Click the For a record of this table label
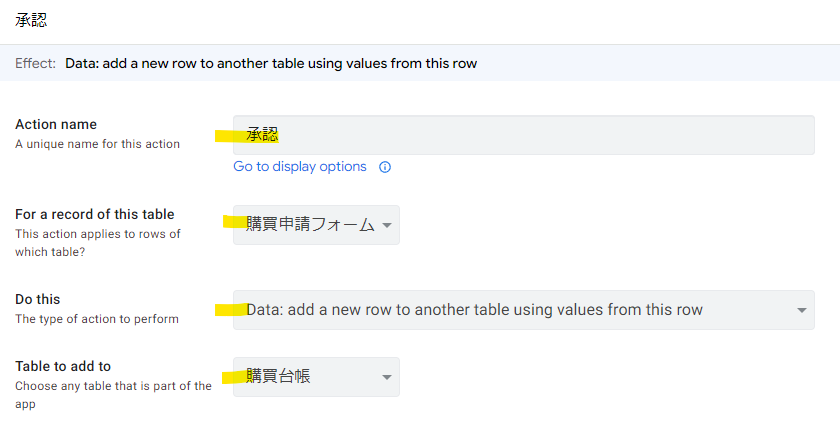This screenshot has width=840, height=421. pos(95,214)
